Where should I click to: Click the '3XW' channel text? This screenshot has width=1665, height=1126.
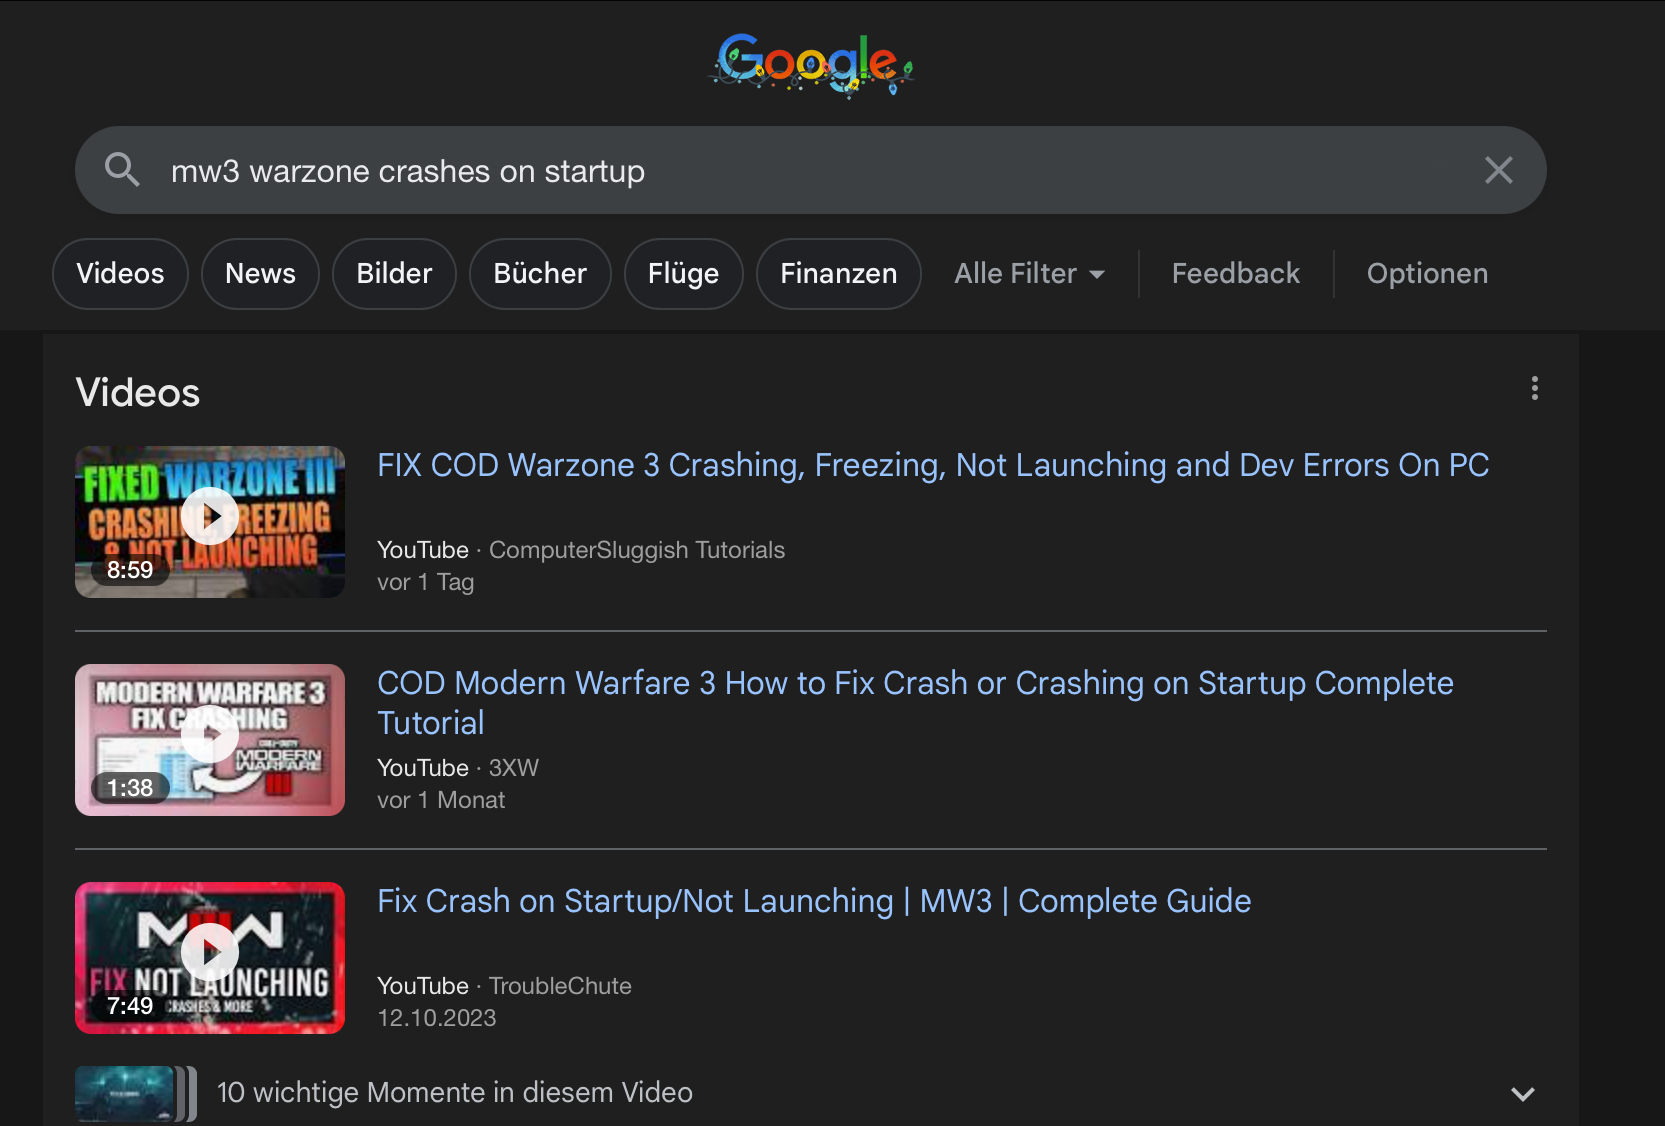point(514,768)
